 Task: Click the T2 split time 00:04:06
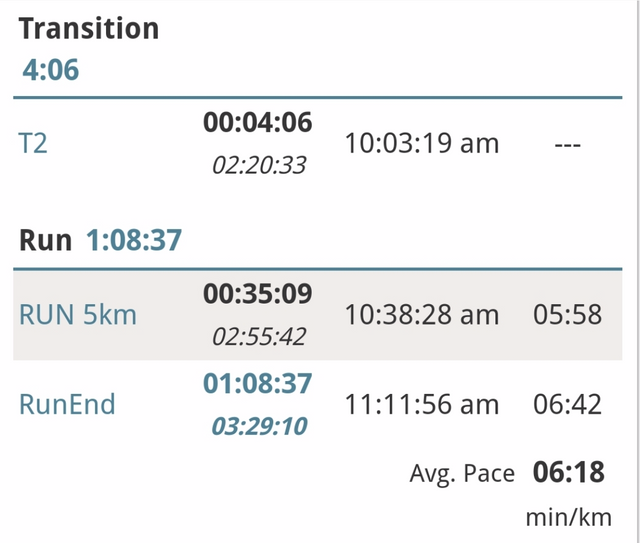click(x=258, y=123)
